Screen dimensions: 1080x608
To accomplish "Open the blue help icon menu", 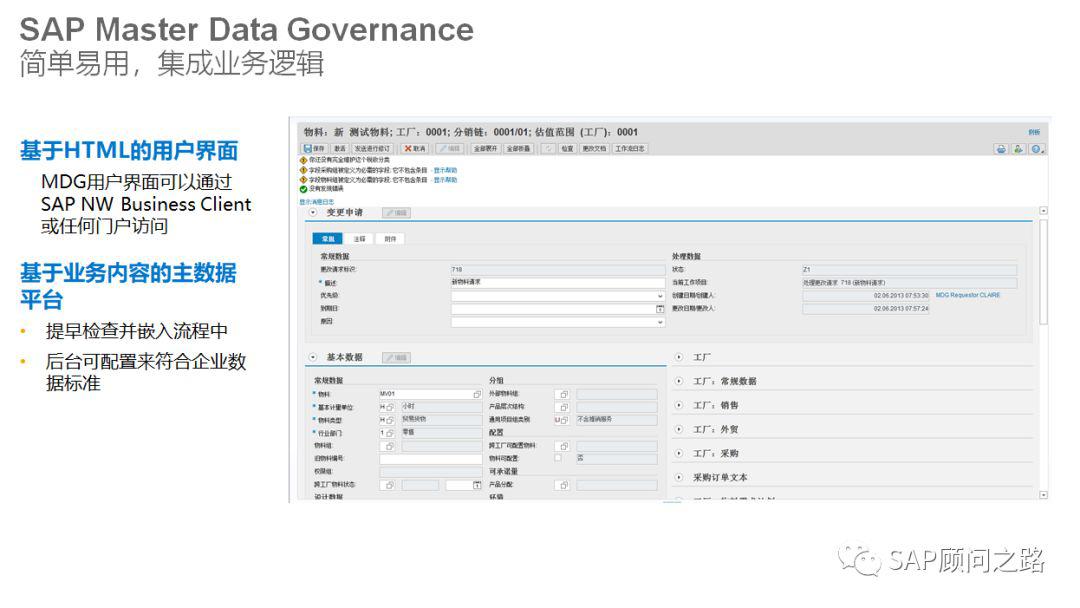I will tap(1037, 149).
